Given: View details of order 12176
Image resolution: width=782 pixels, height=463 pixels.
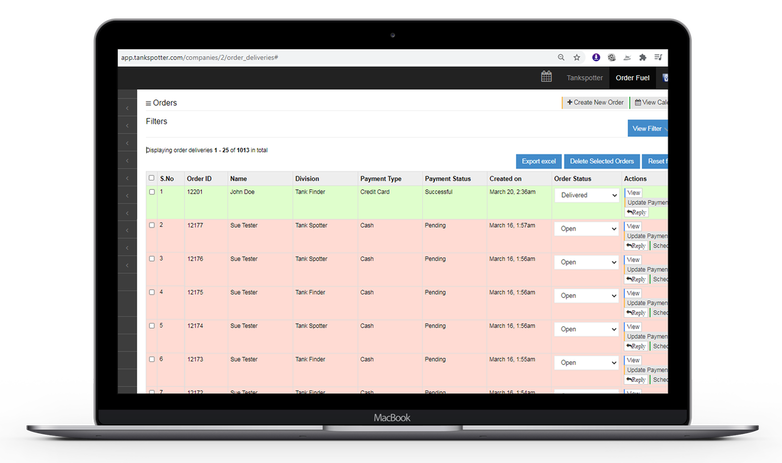Looking at the screenshot, I should (633, 259).
